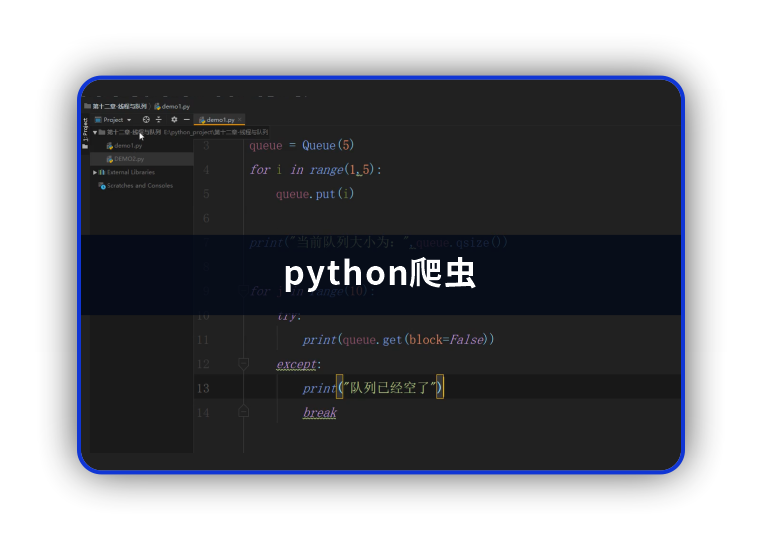Toggle code fold marker on line 14
This screenshot has height=550, width=762.
point(243,411)
